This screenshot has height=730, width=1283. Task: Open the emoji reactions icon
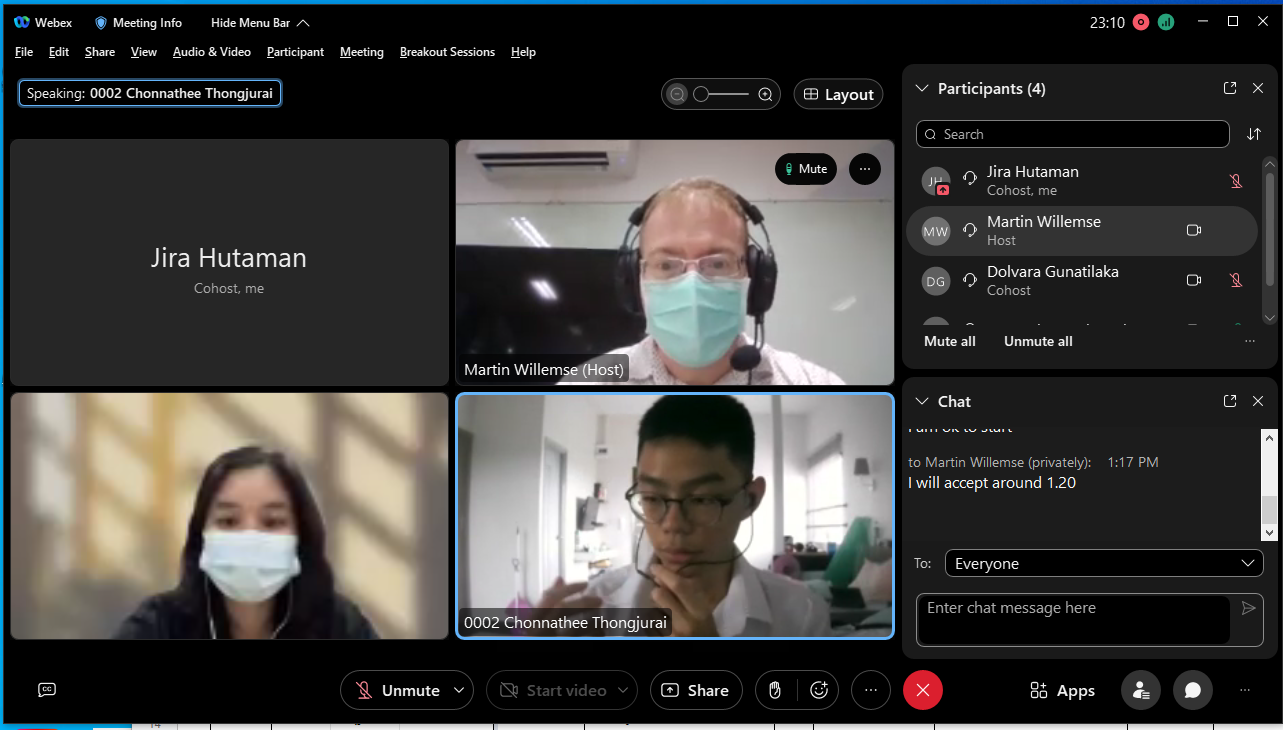819,690
